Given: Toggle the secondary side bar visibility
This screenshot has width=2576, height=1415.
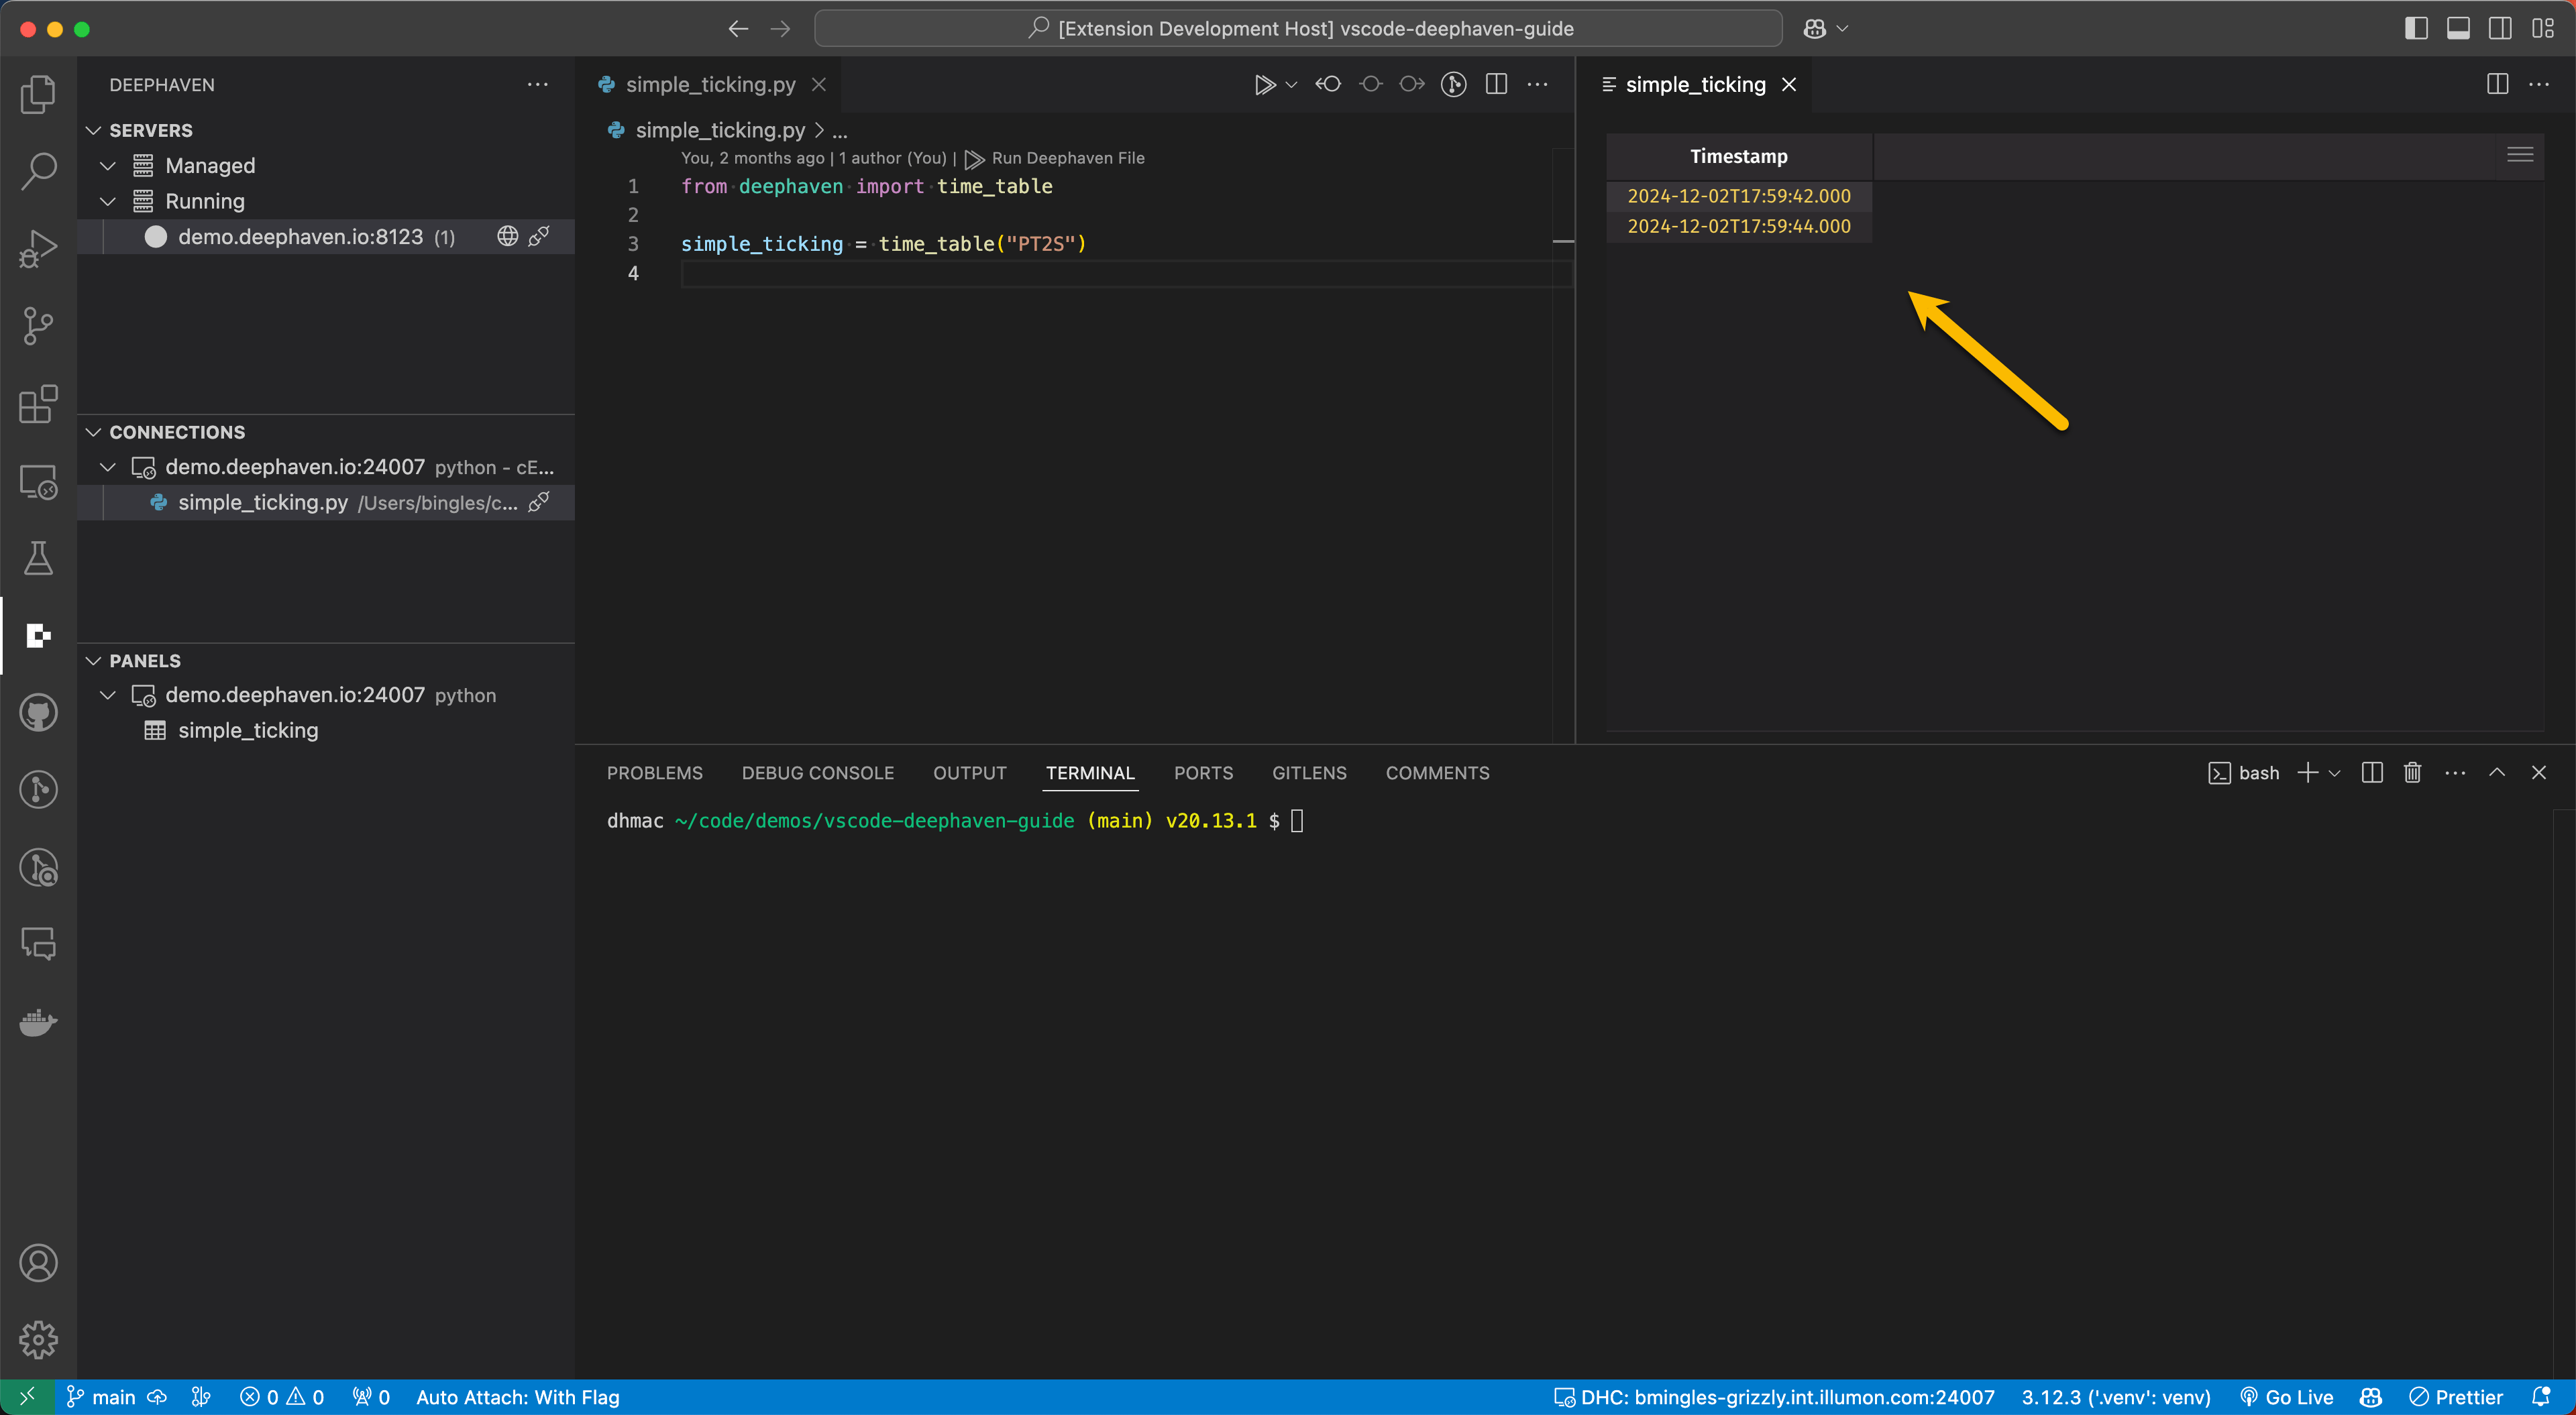Looking at the screenshot, I should tap(2500, 29).
